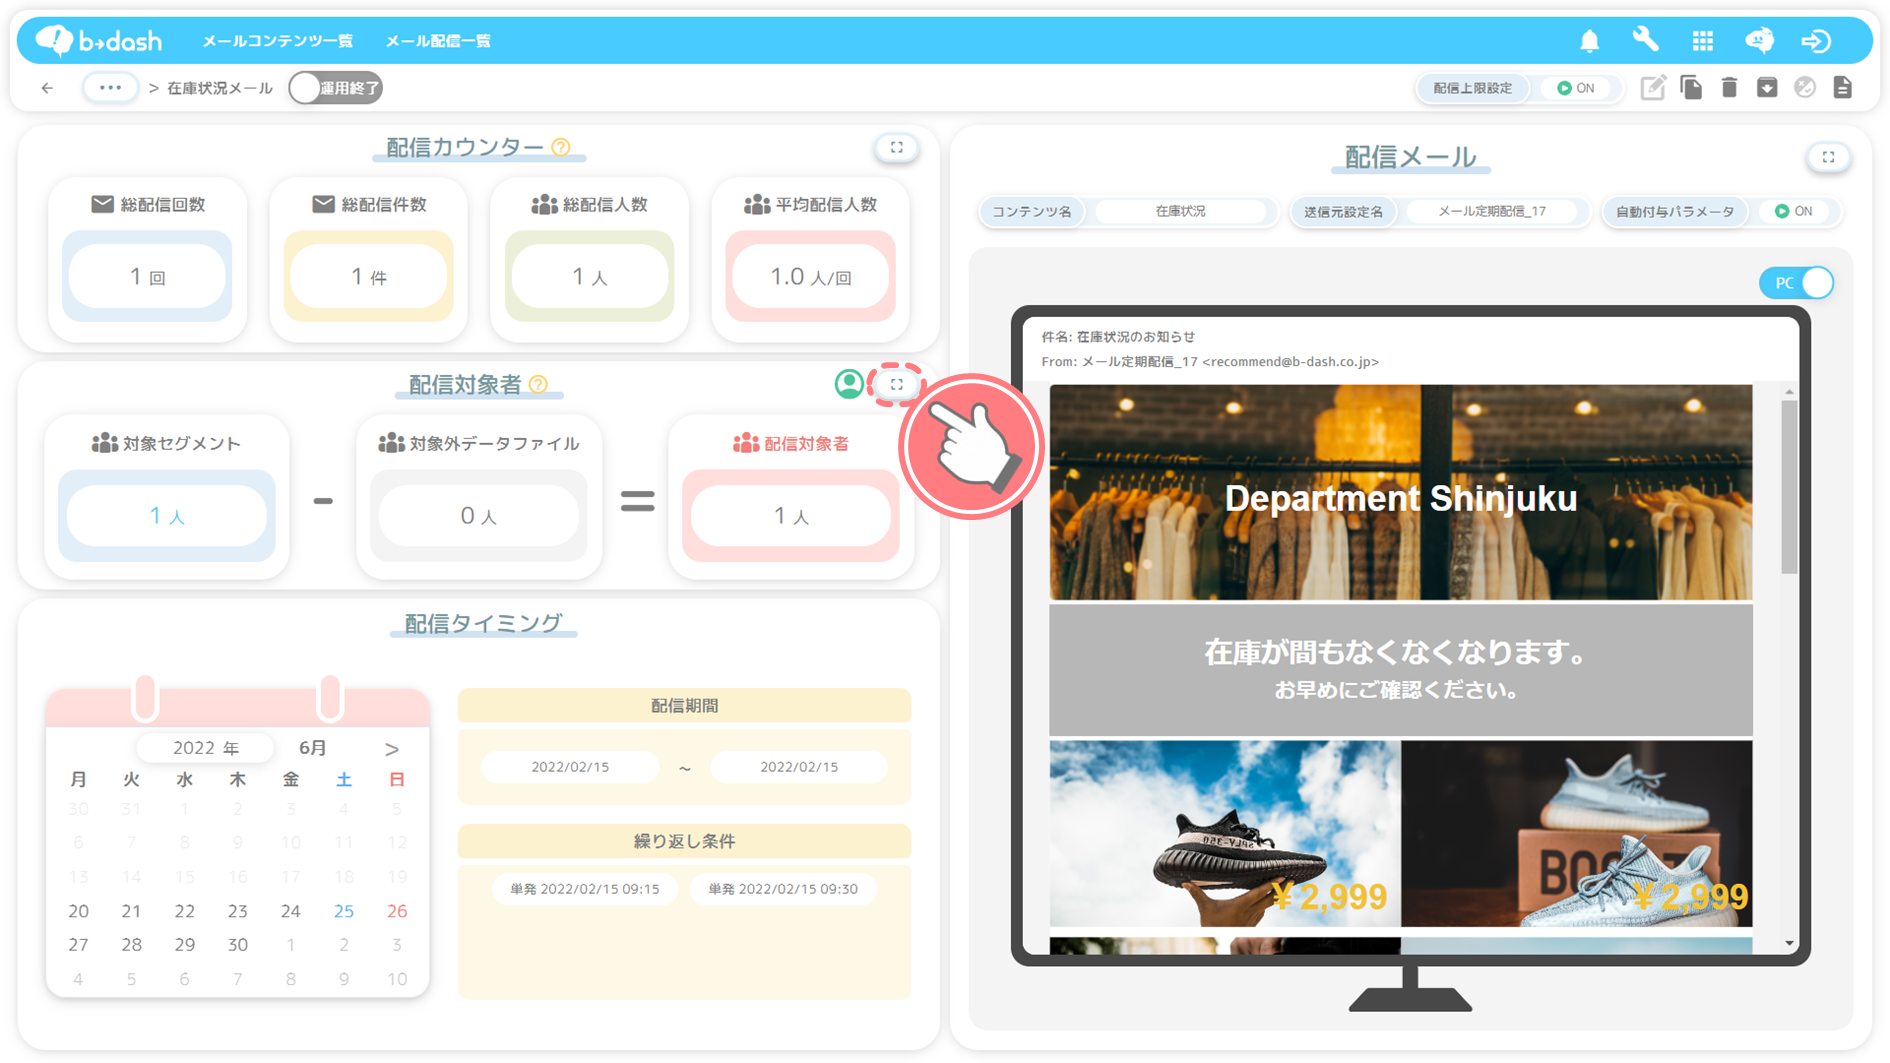Toggle 自動付与パラメータ ON switch
The image size is (1890, 1063).
tap(1795, 211)
